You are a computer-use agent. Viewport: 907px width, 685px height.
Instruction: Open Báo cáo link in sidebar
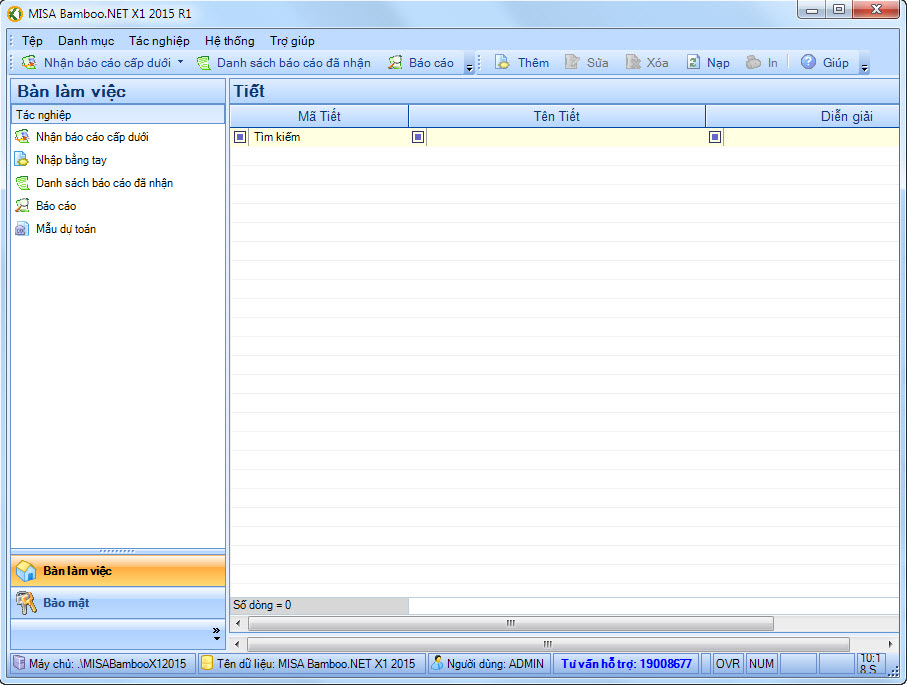[x=56, y=206]
